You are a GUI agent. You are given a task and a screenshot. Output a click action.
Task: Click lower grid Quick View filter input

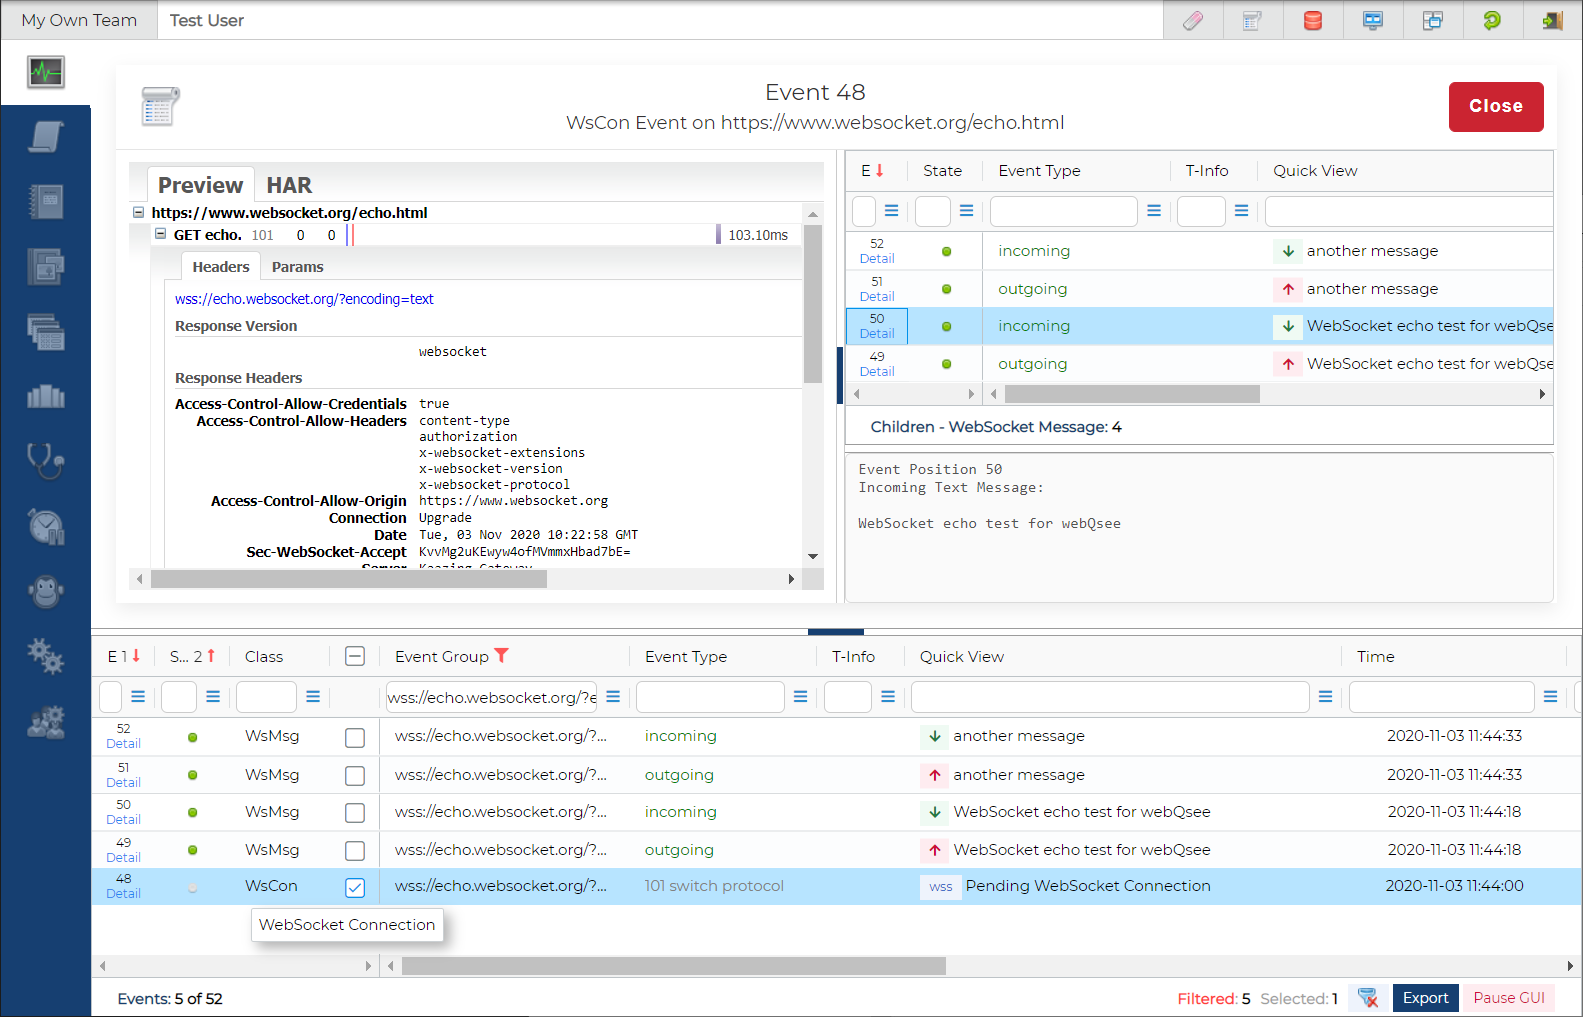1110,697
